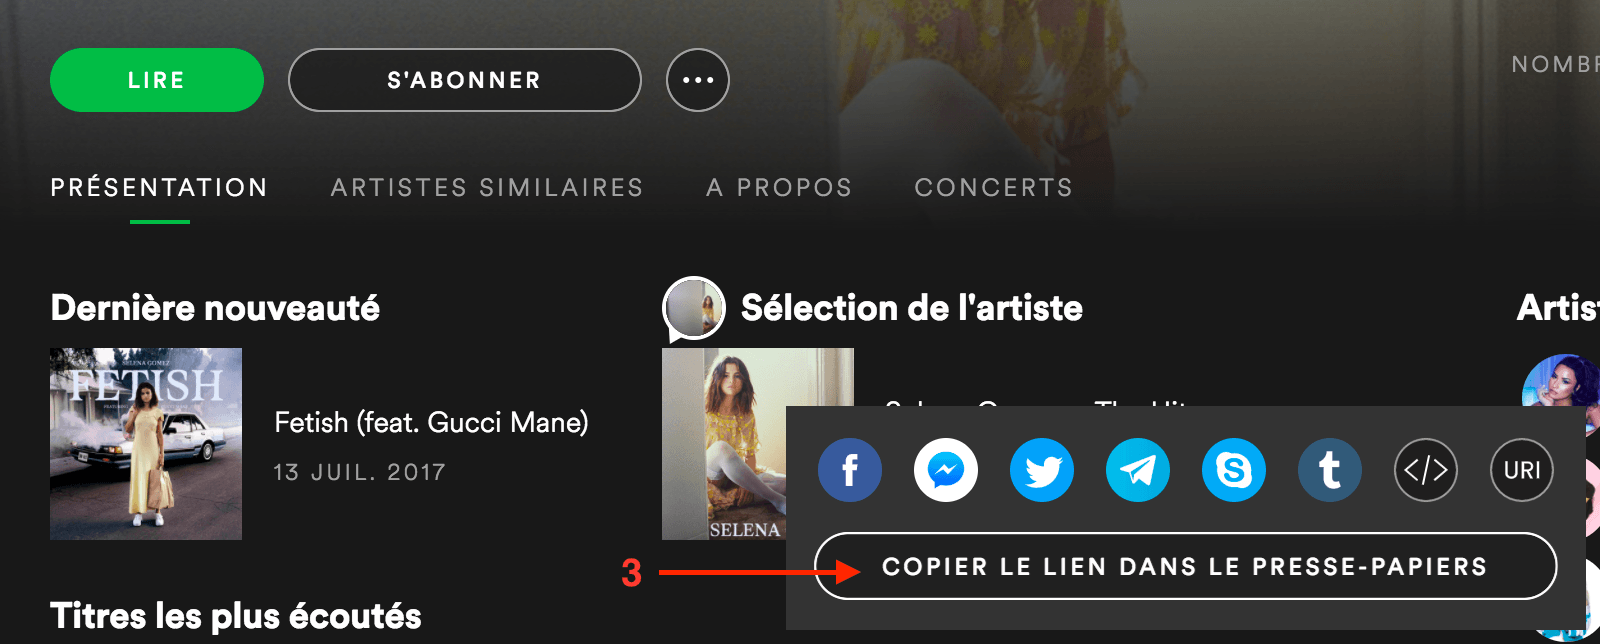Share via the Skype icon

[1234, 470]
